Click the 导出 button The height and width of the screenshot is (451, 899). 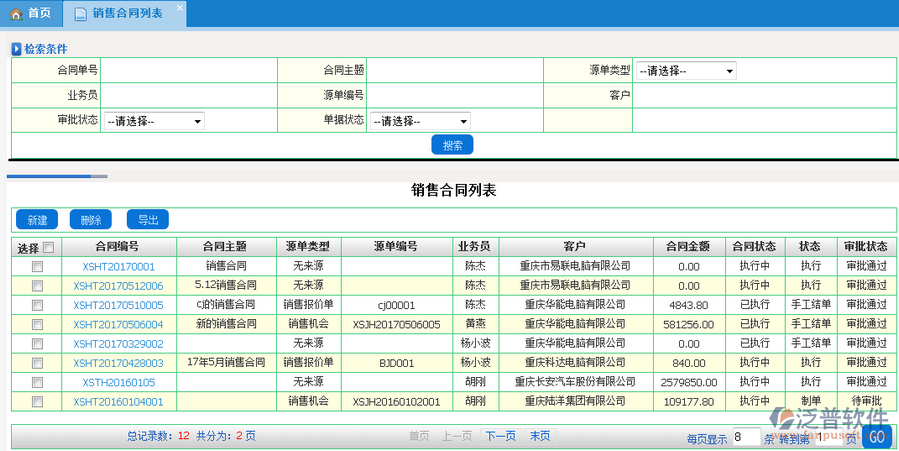[148, 220]
